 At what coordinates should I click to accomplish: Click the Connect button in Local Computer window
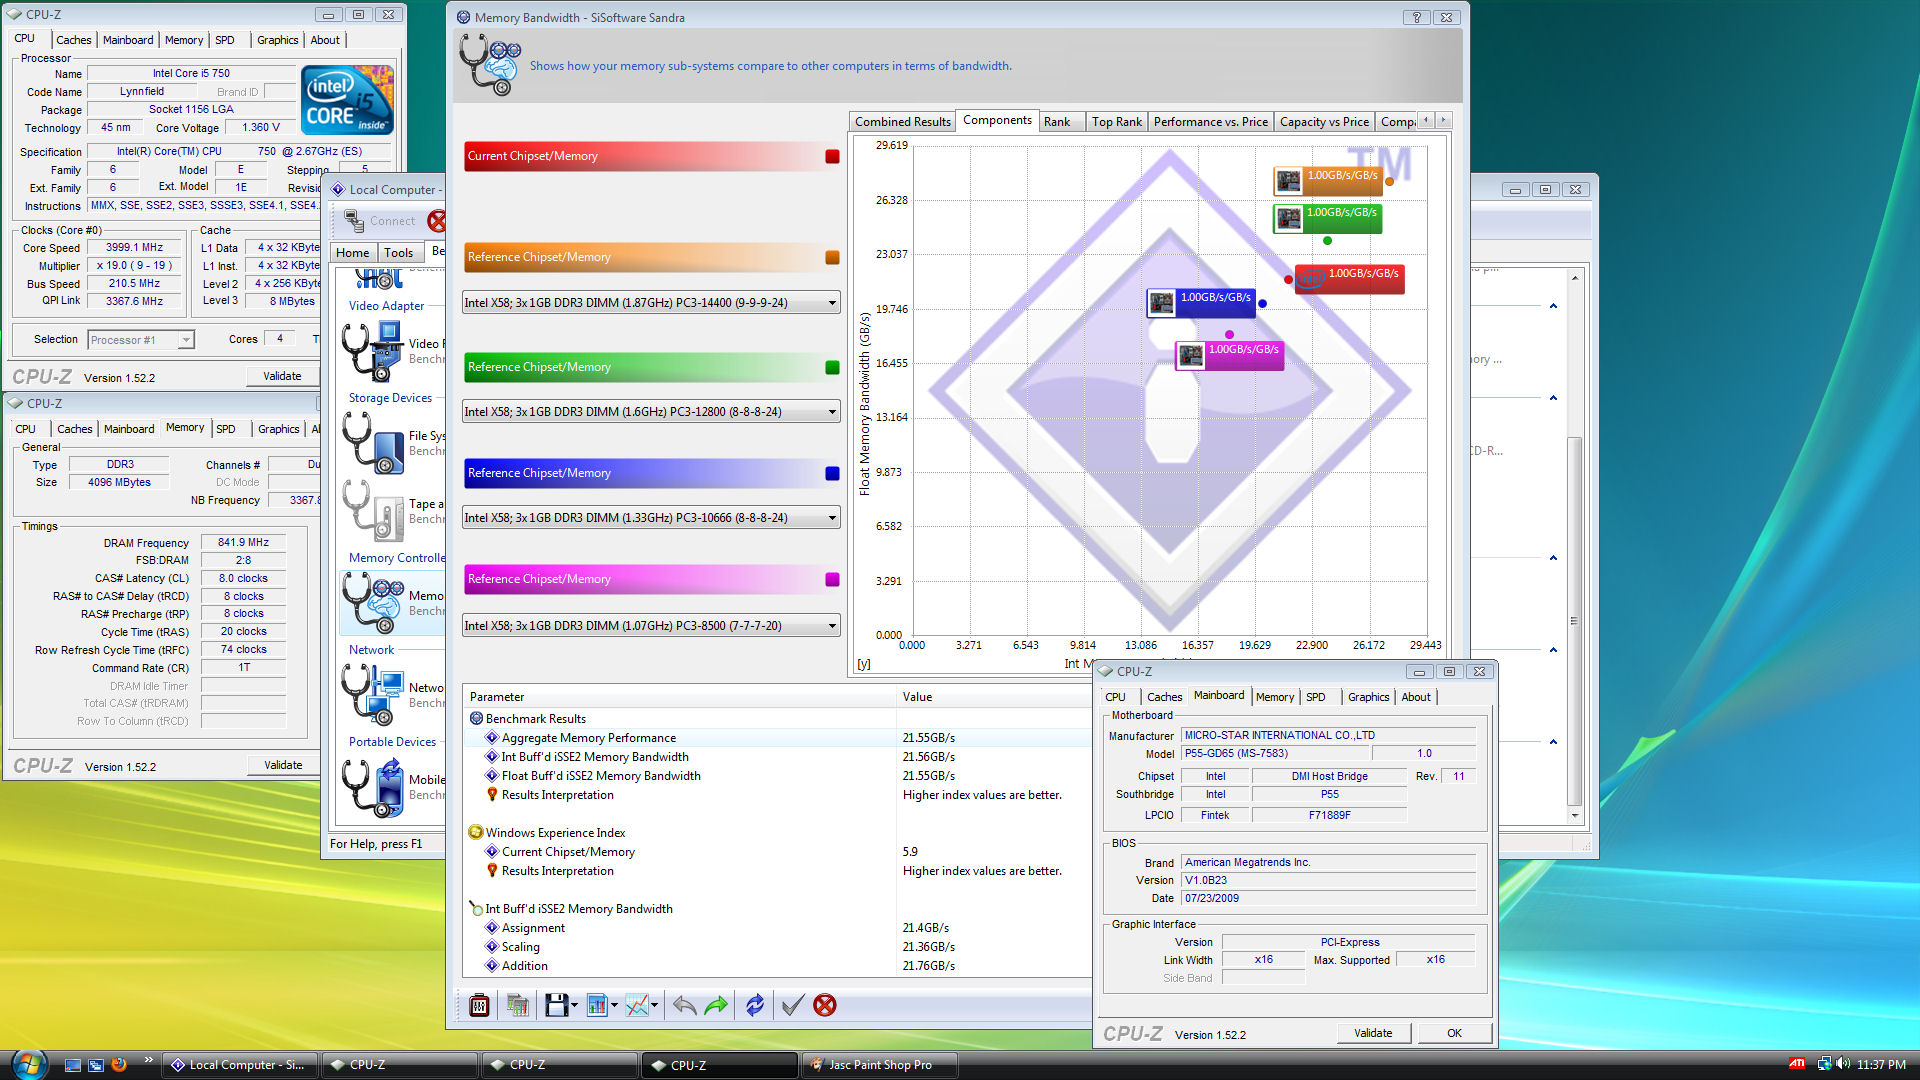[380, 221]
